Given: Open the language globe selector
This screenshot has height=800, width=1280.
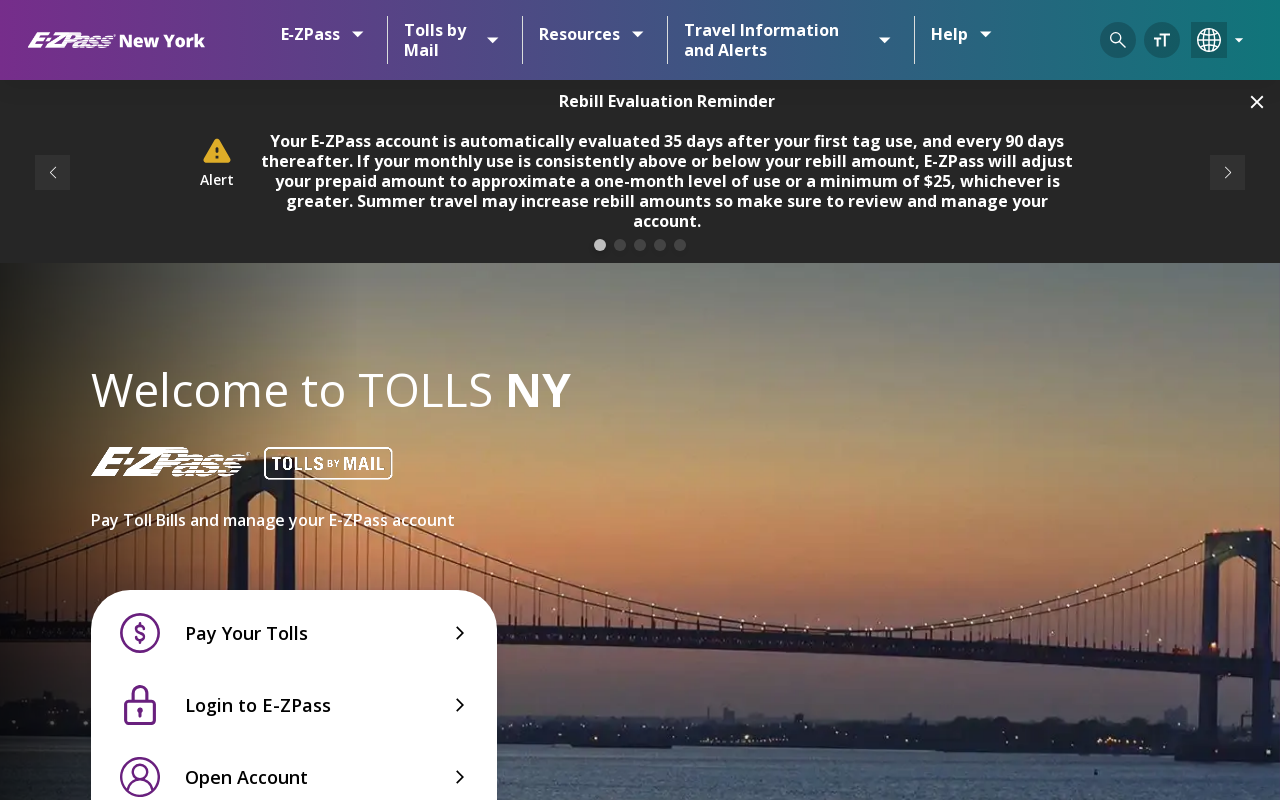Looking at the screenshot, I should (x=1209, y=40).
